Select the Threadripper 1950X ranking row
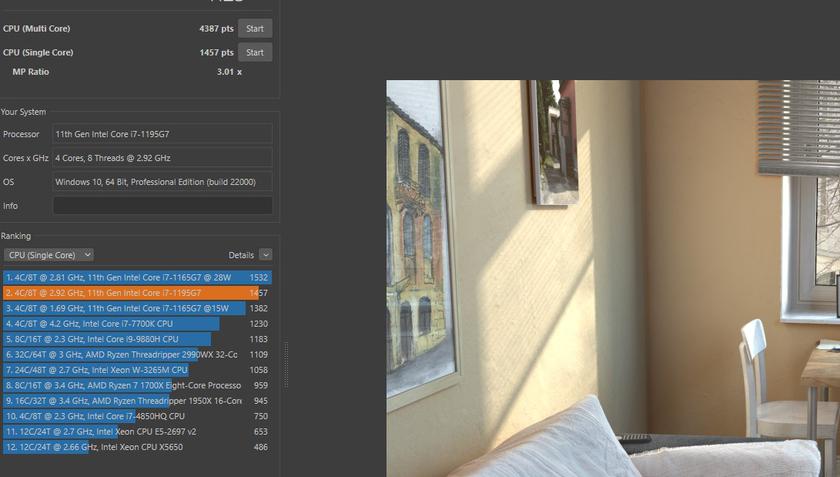 (x=136, y=401)
